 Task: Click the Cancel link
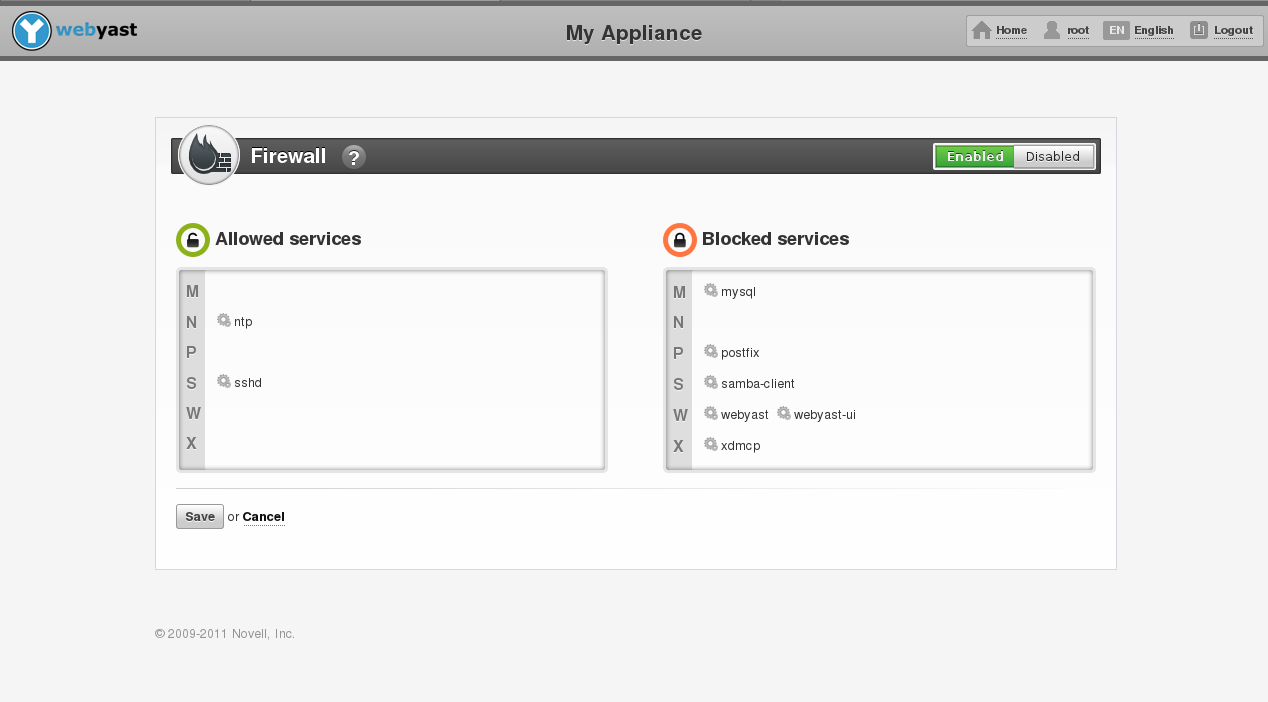pyautogui.click(x=263, y=516)
